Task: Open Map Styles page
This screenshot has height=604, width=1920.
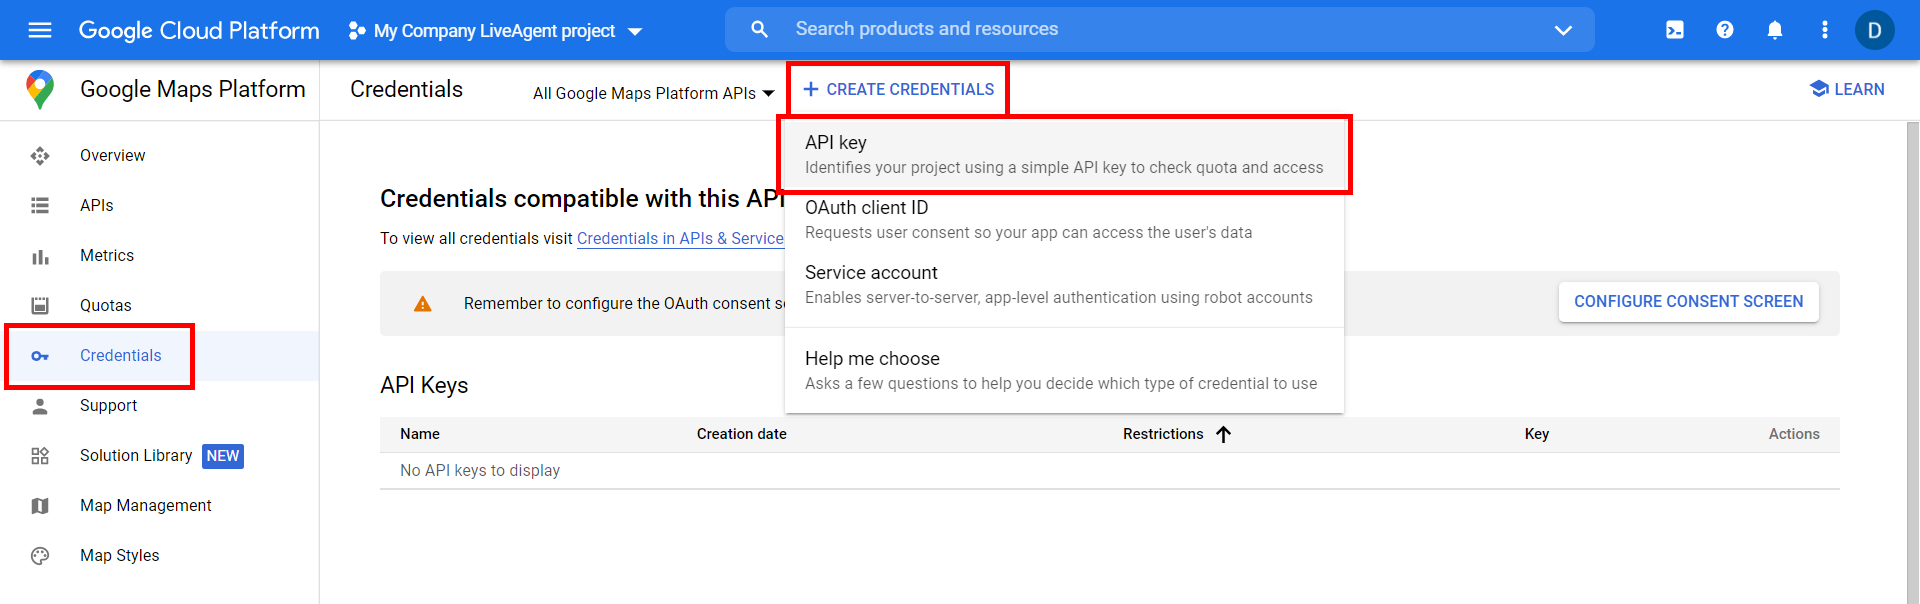Action: [x=119, y=555]
